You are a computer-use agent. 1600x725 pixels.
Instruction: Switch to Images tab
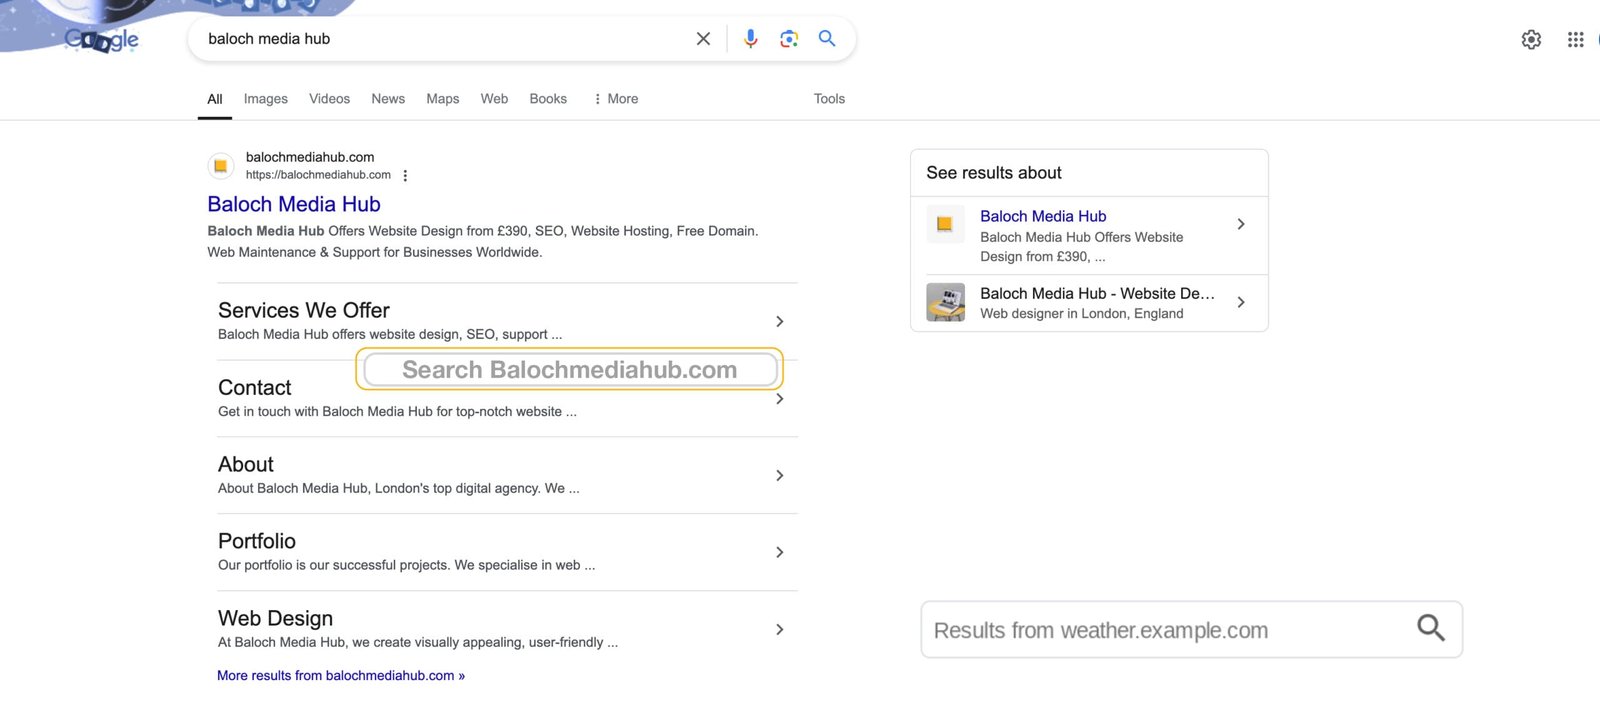(x=266, y=99)
